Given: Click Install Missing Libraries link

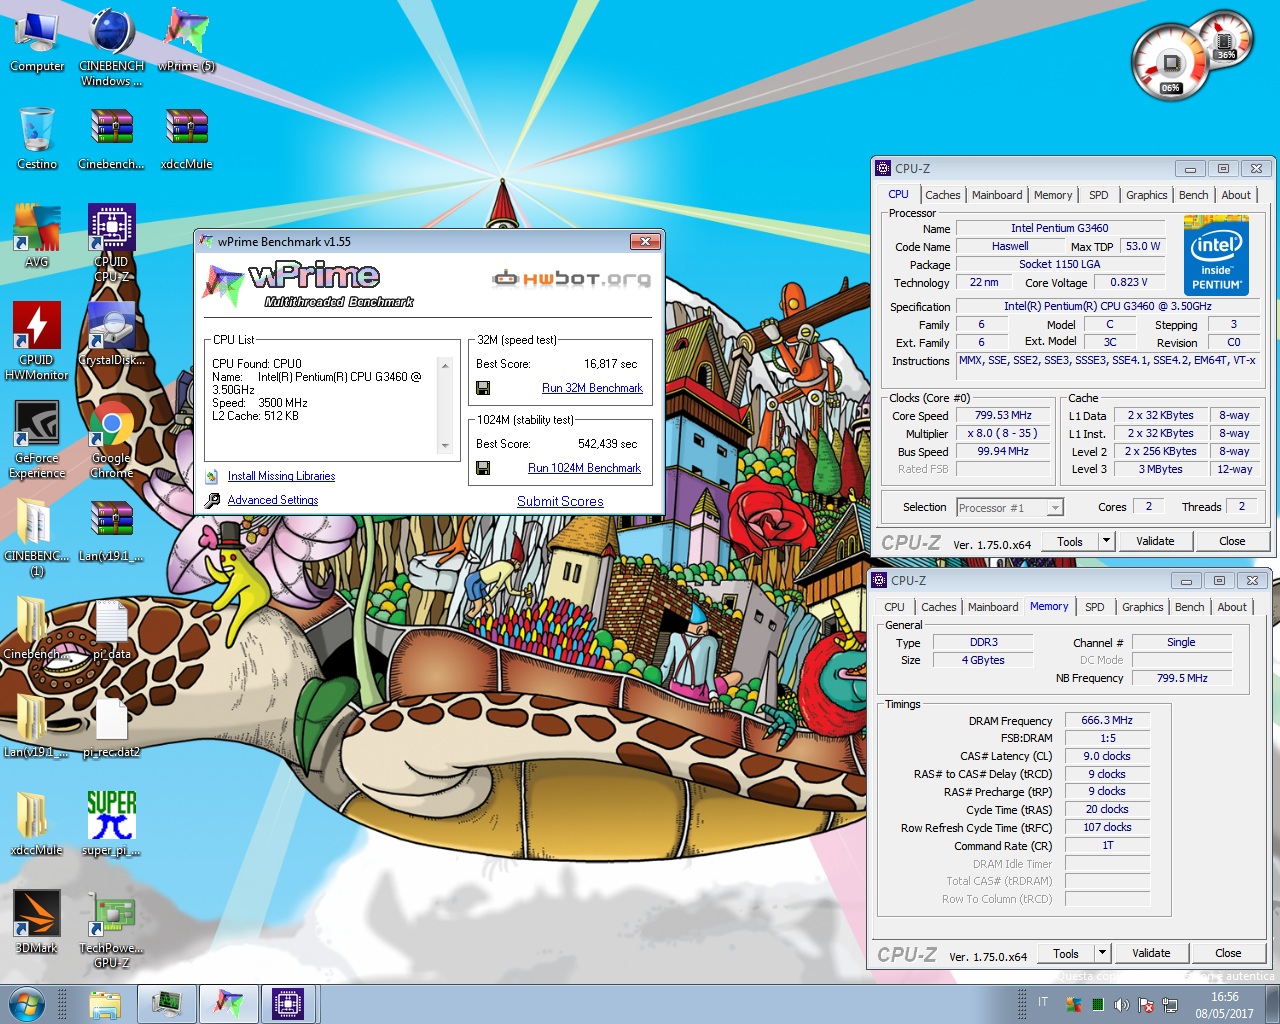Looking at the screenshot, I should pos(281,476).
